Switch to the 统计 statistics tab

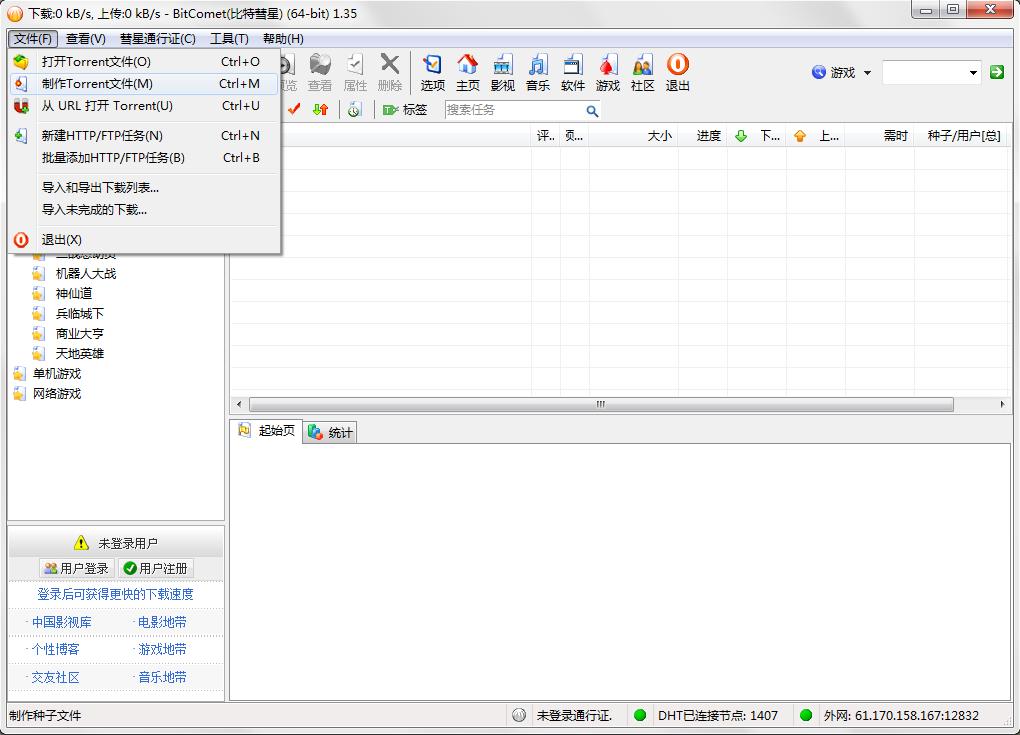330,432
